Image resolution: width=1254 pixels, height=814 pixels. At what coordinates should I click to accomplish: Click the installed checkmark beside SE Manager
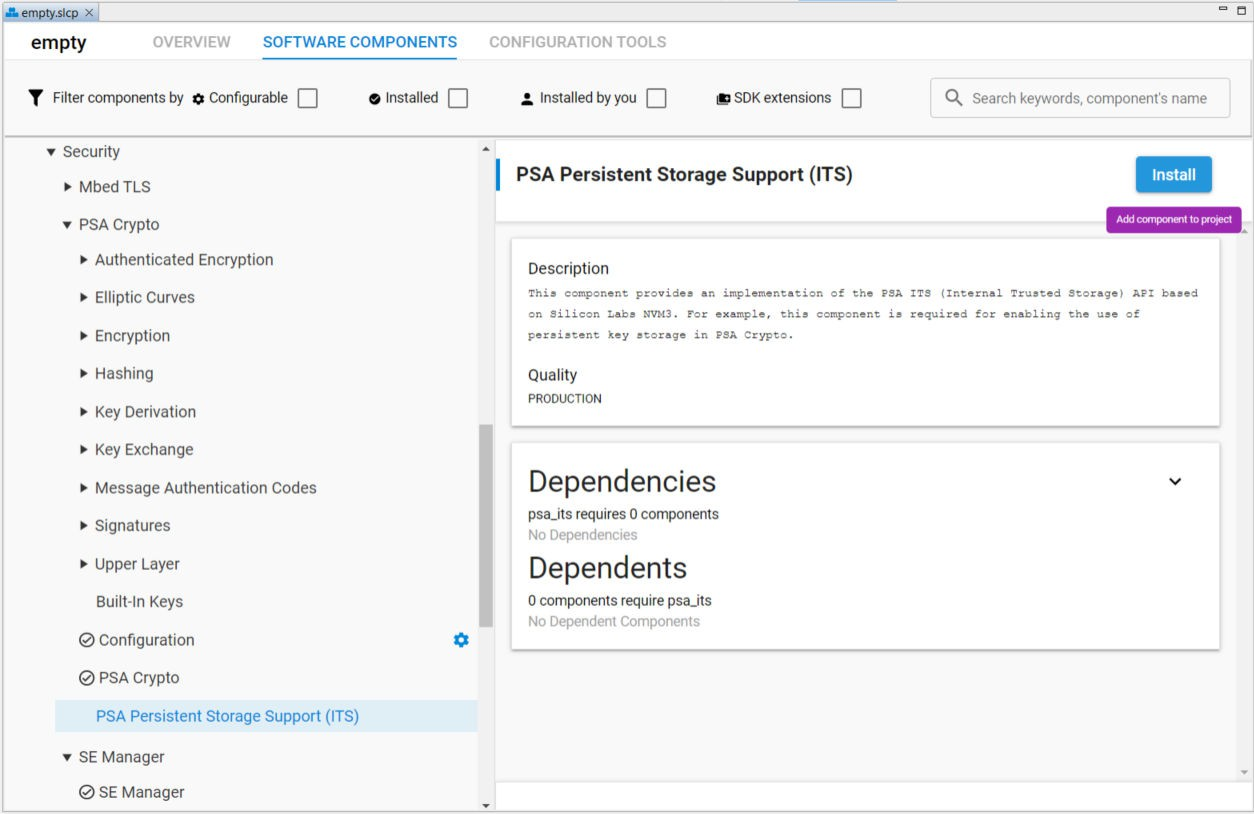pos(85,791)
